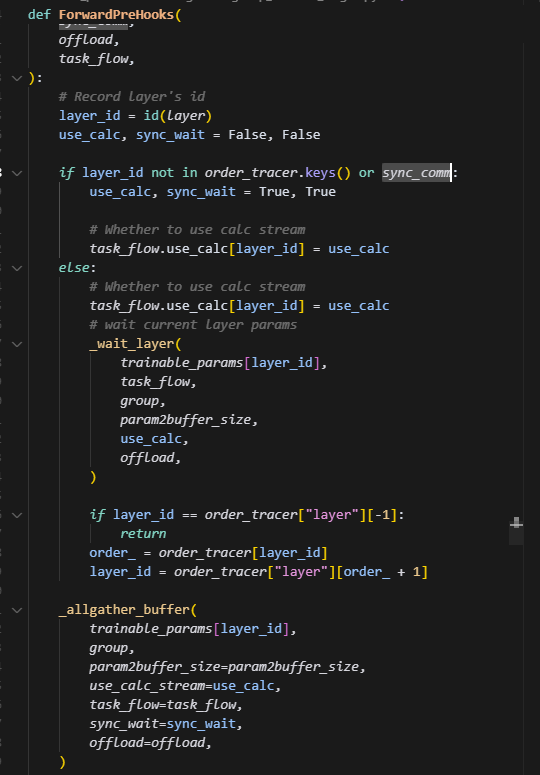The image size is (540, 775).
Task: Fold the '_allgather_buffer(' call using its chevron
Action: point(17,610)
